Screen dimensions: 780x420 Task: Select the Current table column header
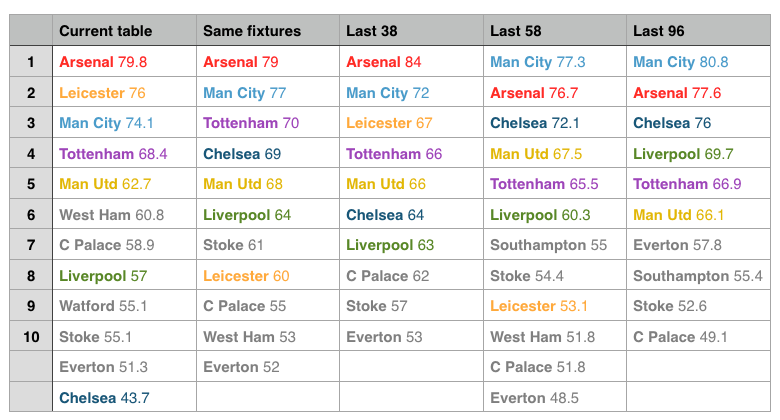124,30
